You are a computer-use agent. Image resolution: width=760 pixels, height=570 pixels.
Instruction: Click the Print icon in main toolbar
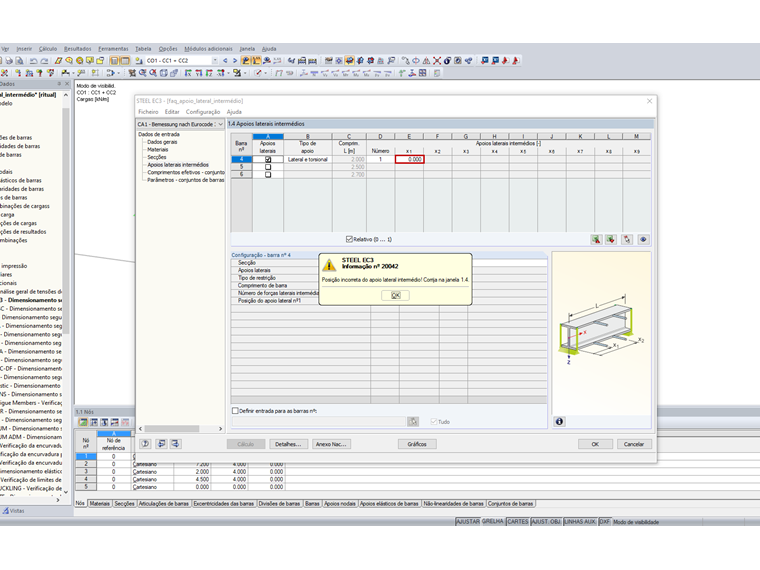click(9, 61)
